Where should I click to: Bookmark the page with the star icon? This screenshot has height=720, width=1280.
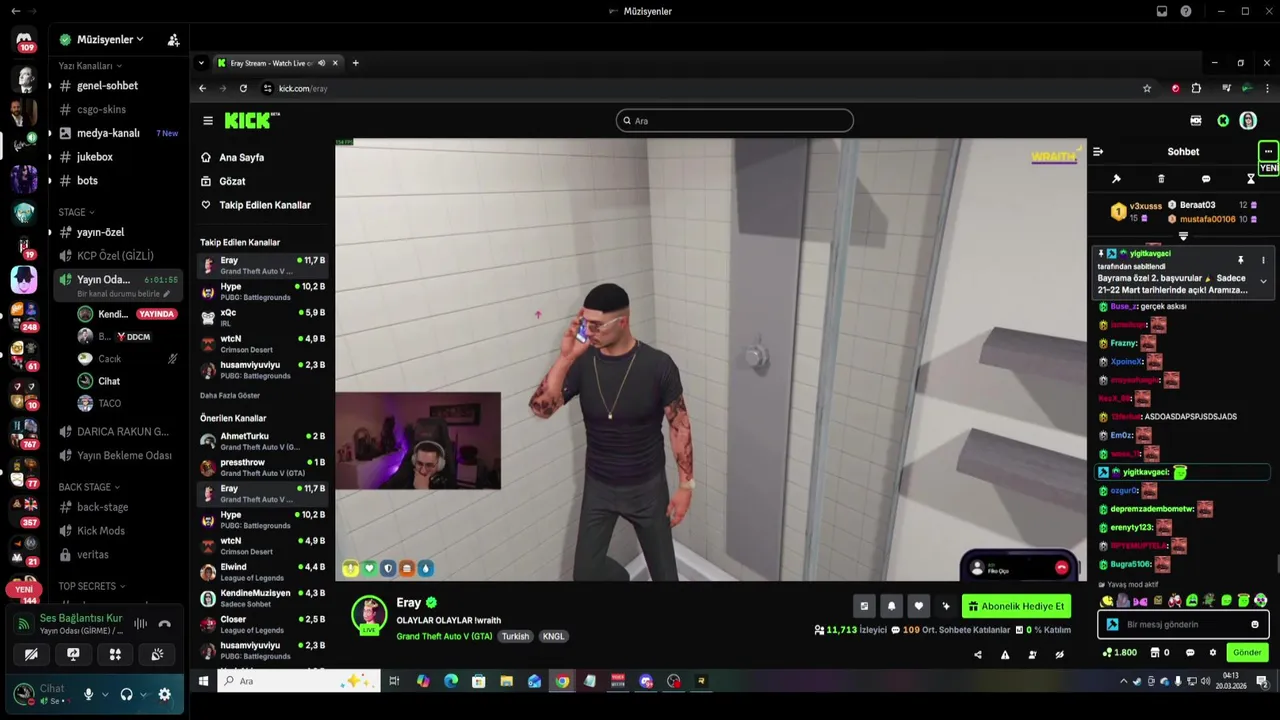coord(1147,88)
